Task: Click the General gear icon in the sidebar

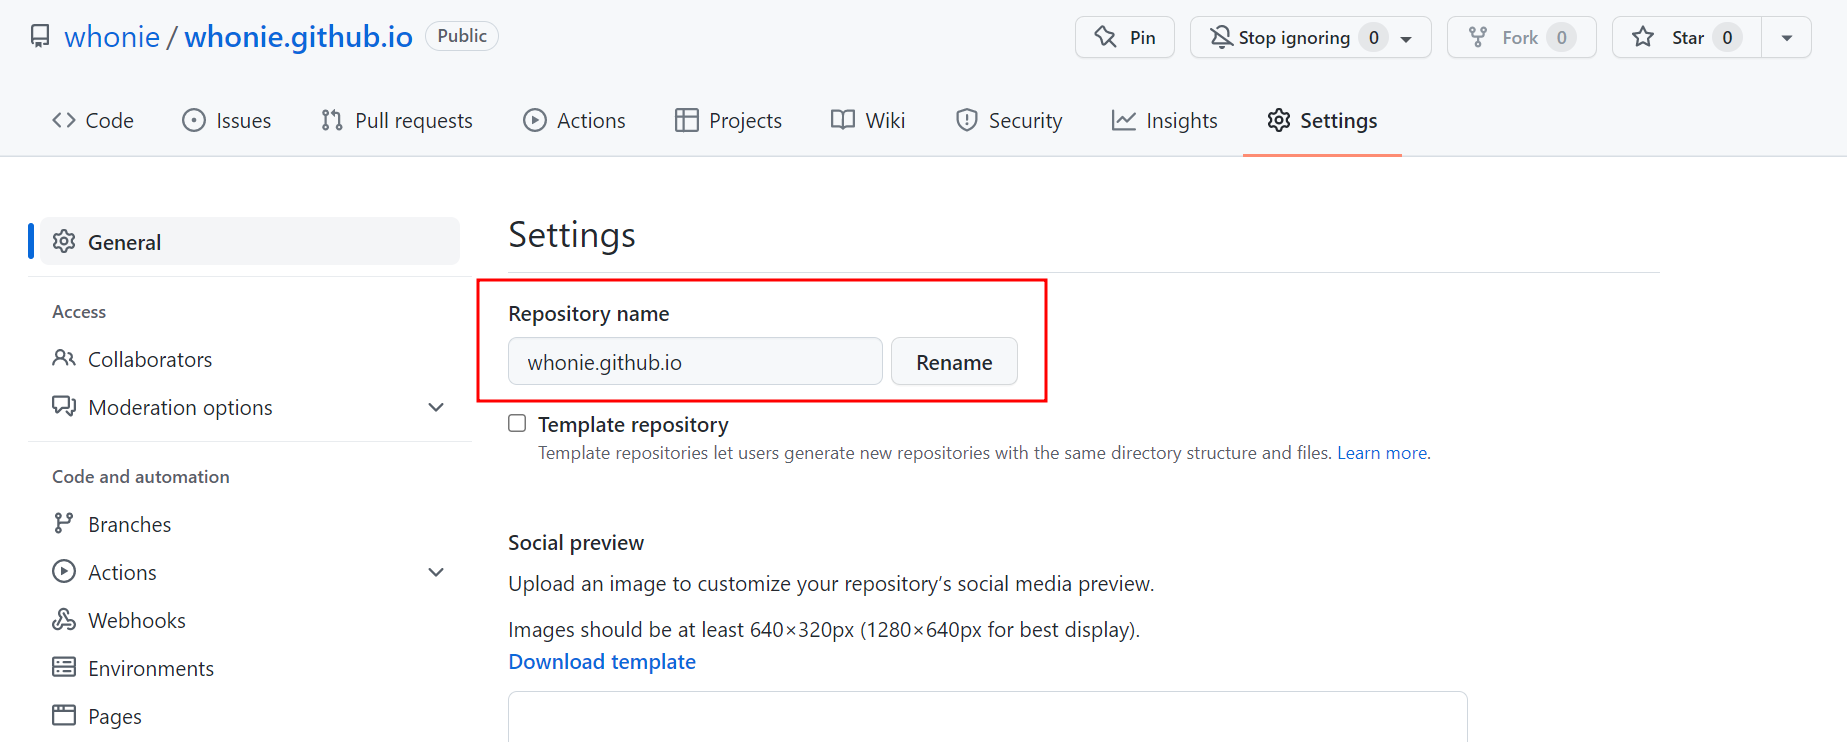Action: click(x=64, y=241)
